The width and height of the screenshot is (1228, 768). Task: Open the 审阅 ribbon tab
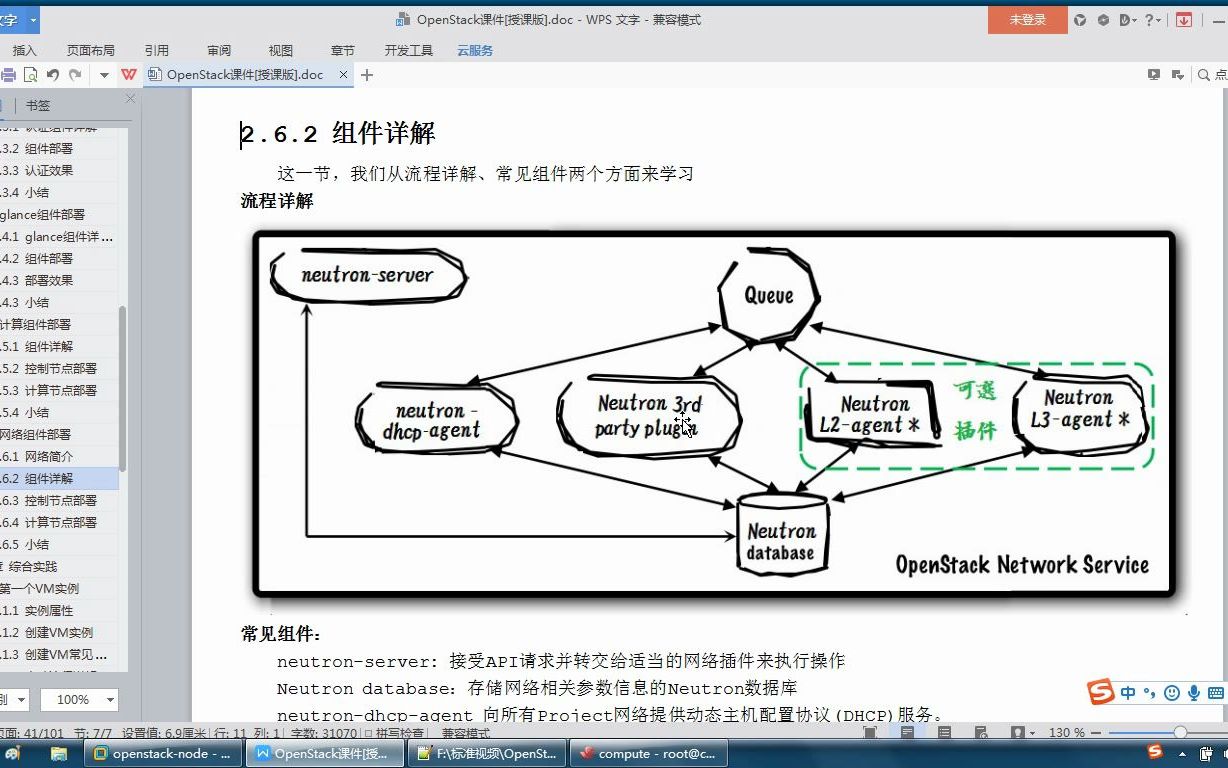(219, 50)
